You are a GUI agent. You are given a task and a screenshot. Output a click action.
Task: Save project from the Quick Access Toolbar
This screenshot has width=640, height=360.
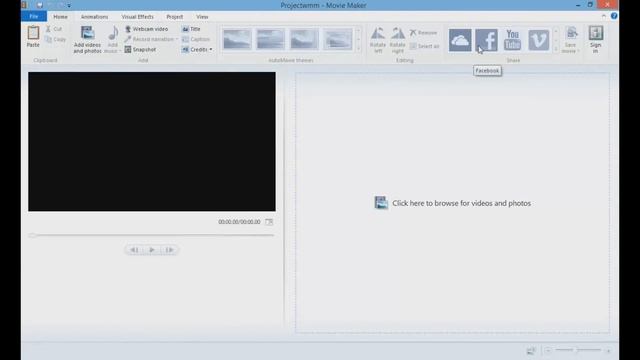tap(40, 5)
